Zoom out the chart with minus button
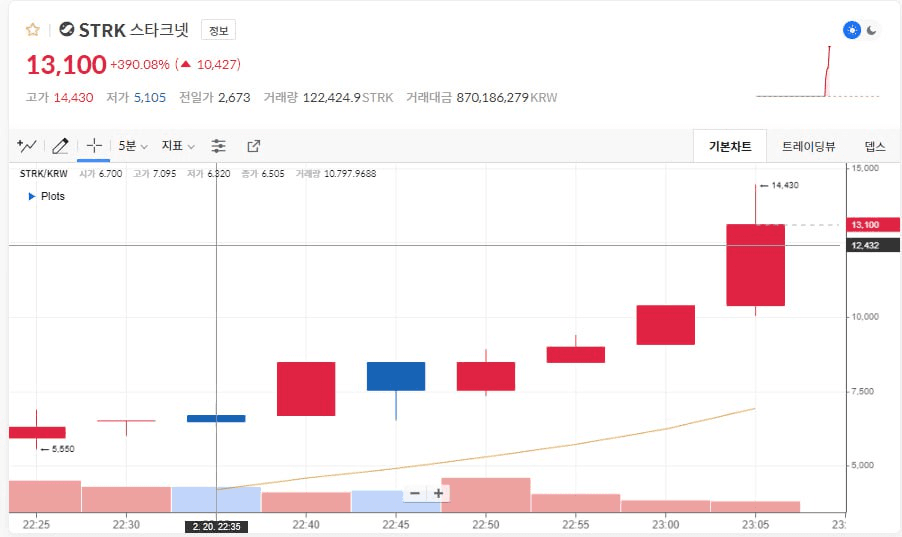 click(x=415, y=493)
